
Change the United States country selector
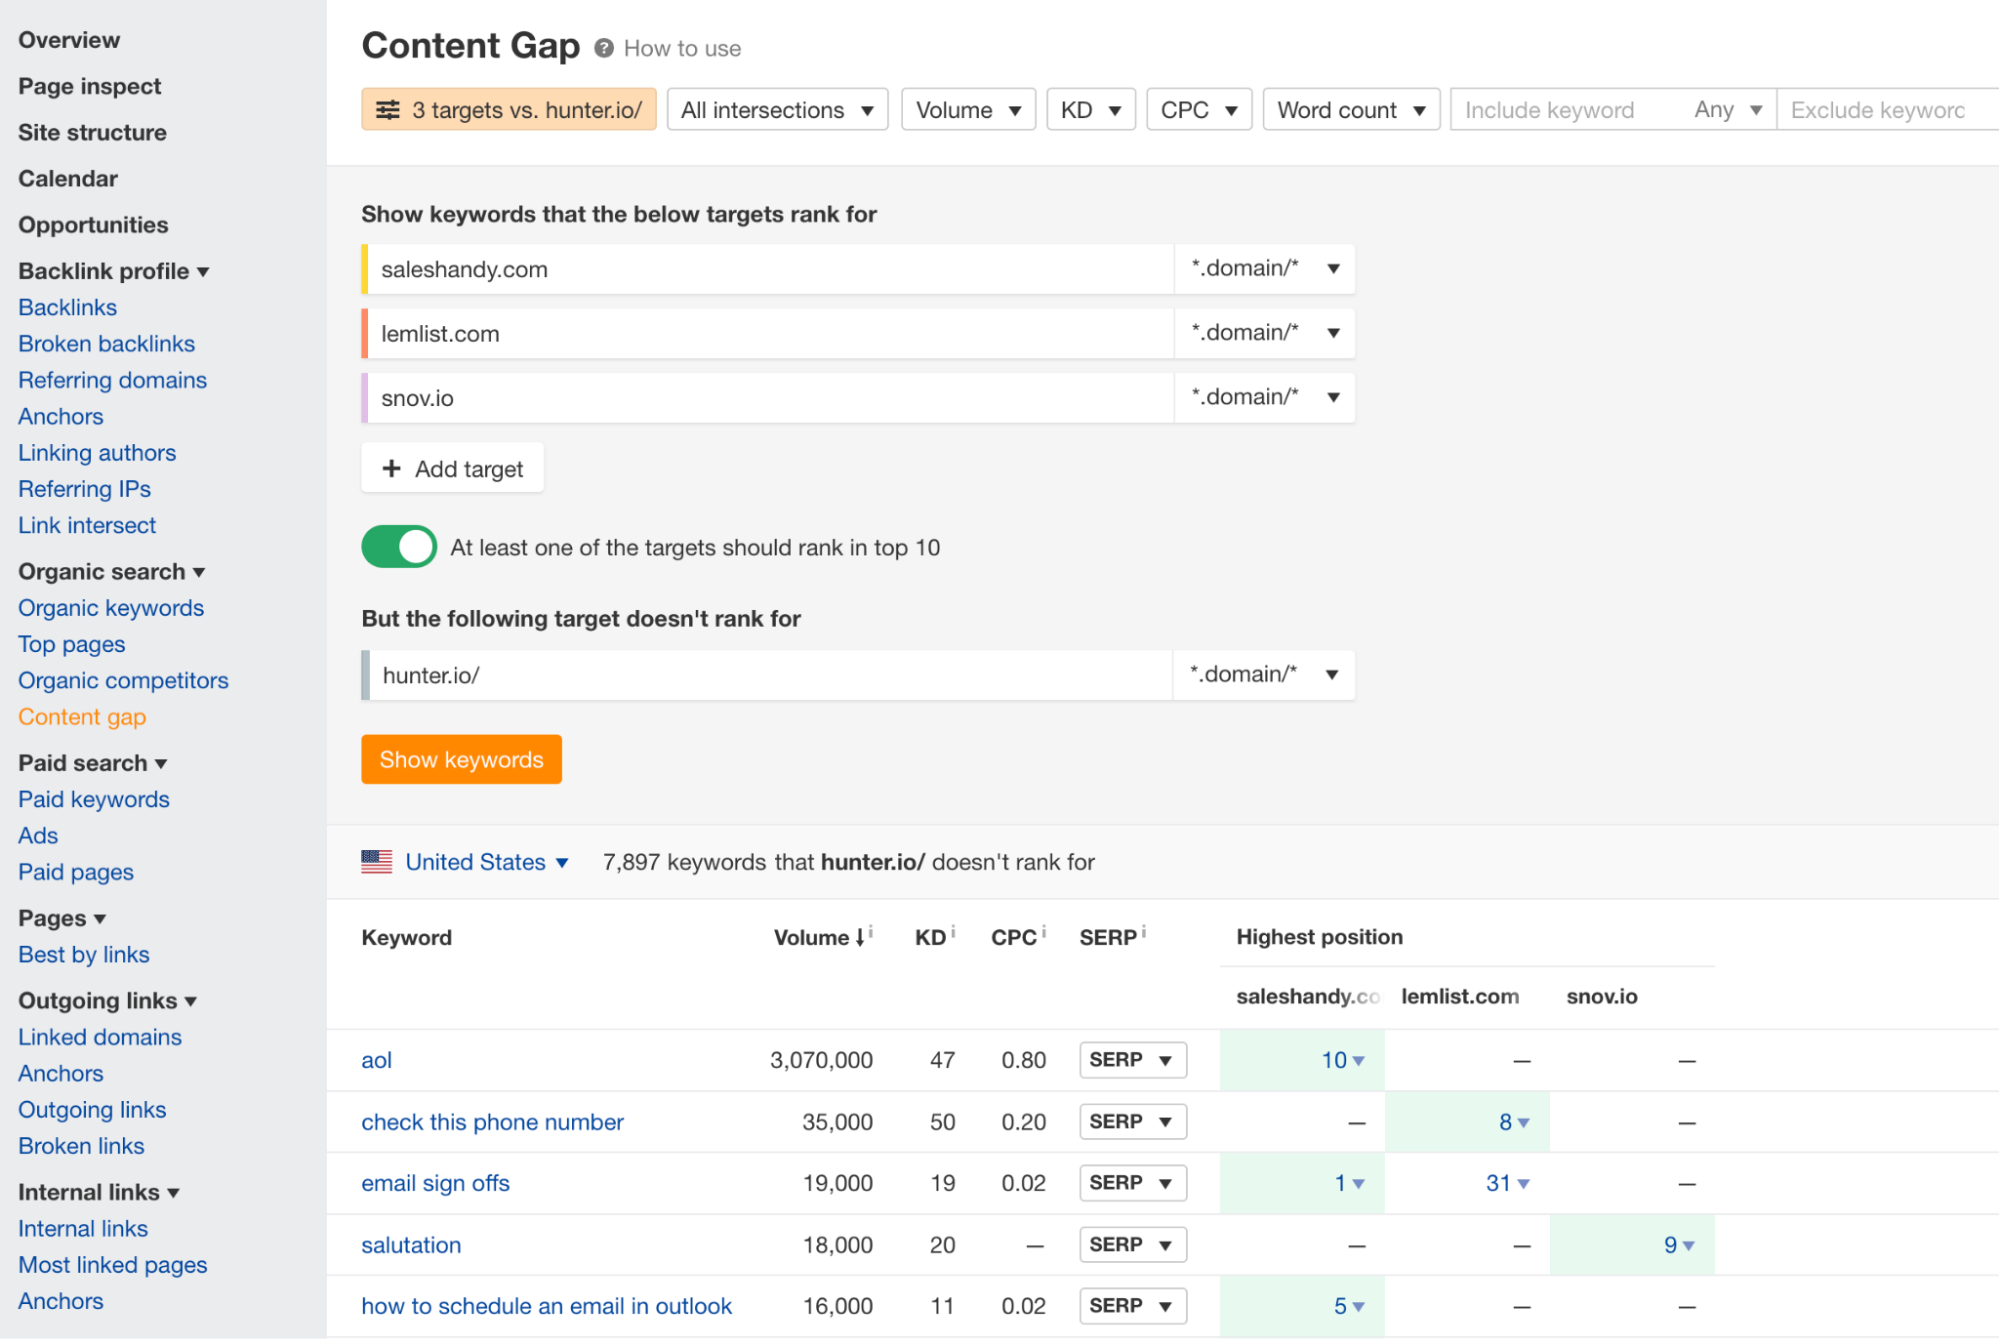coord(487,862)
